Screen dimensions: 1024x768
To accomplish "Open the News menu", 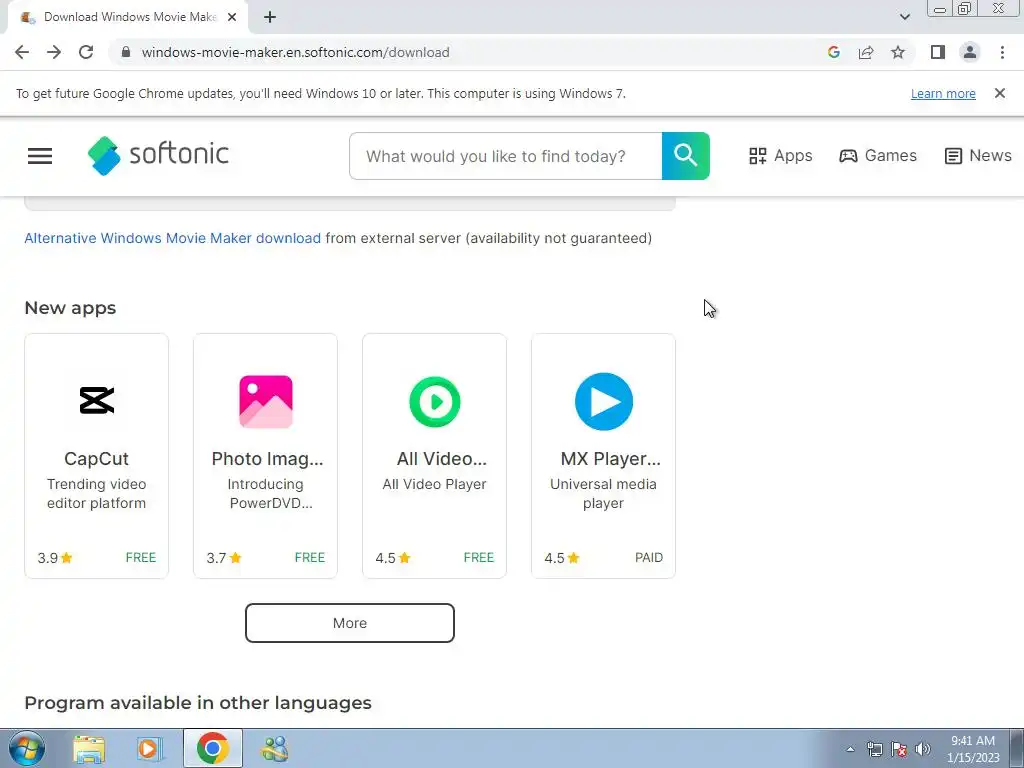I will coord(978,155).
